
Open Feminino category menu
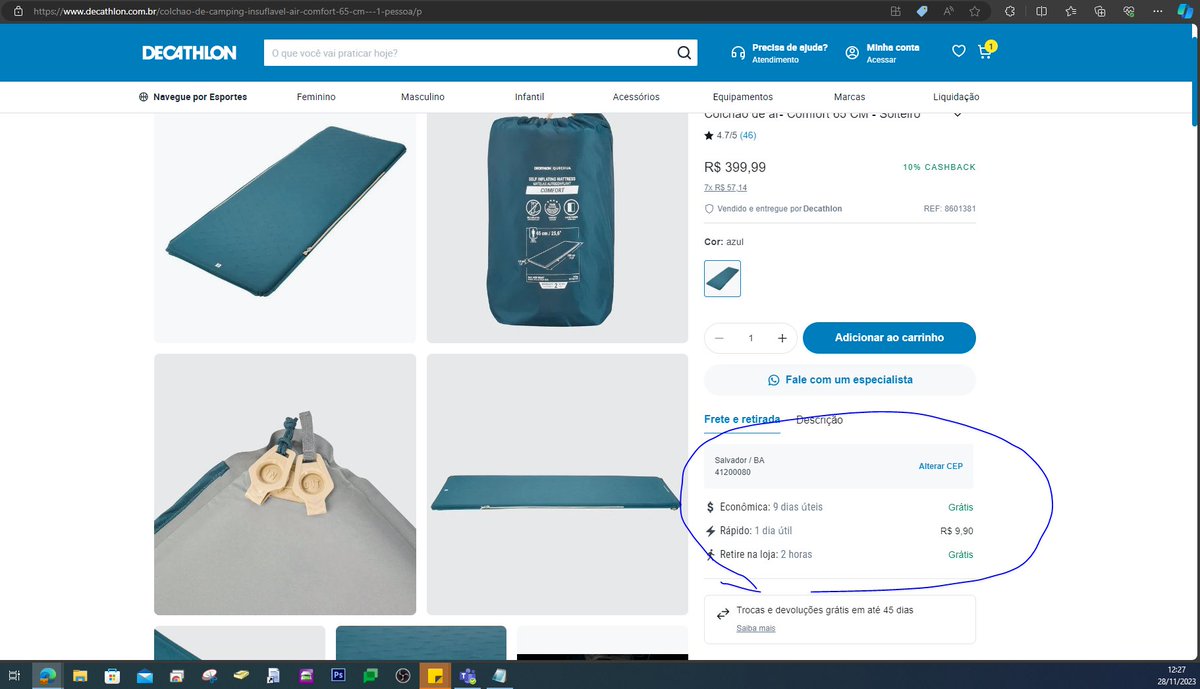tap(316, 97)
